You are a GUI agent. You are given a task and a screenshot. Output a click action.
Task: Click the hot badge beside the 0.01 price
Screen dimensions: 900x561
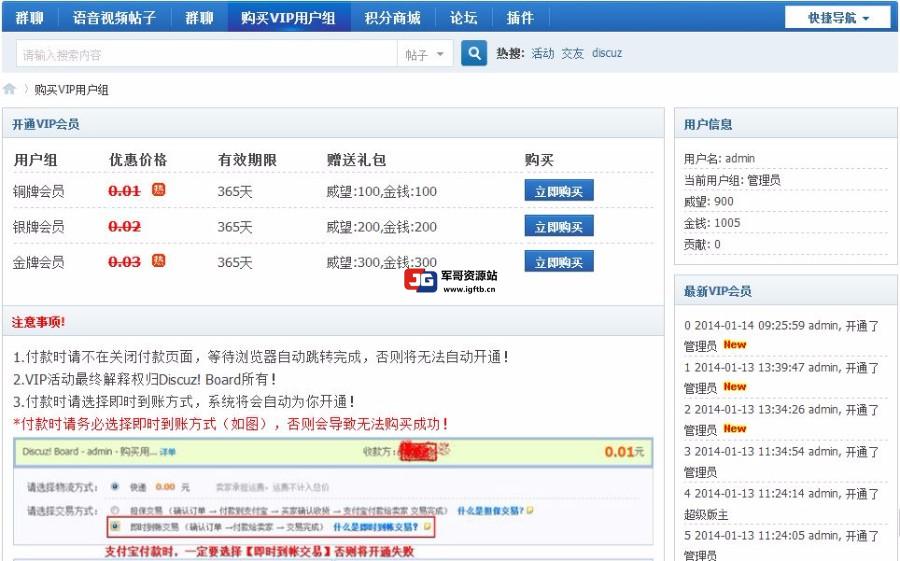158,190
